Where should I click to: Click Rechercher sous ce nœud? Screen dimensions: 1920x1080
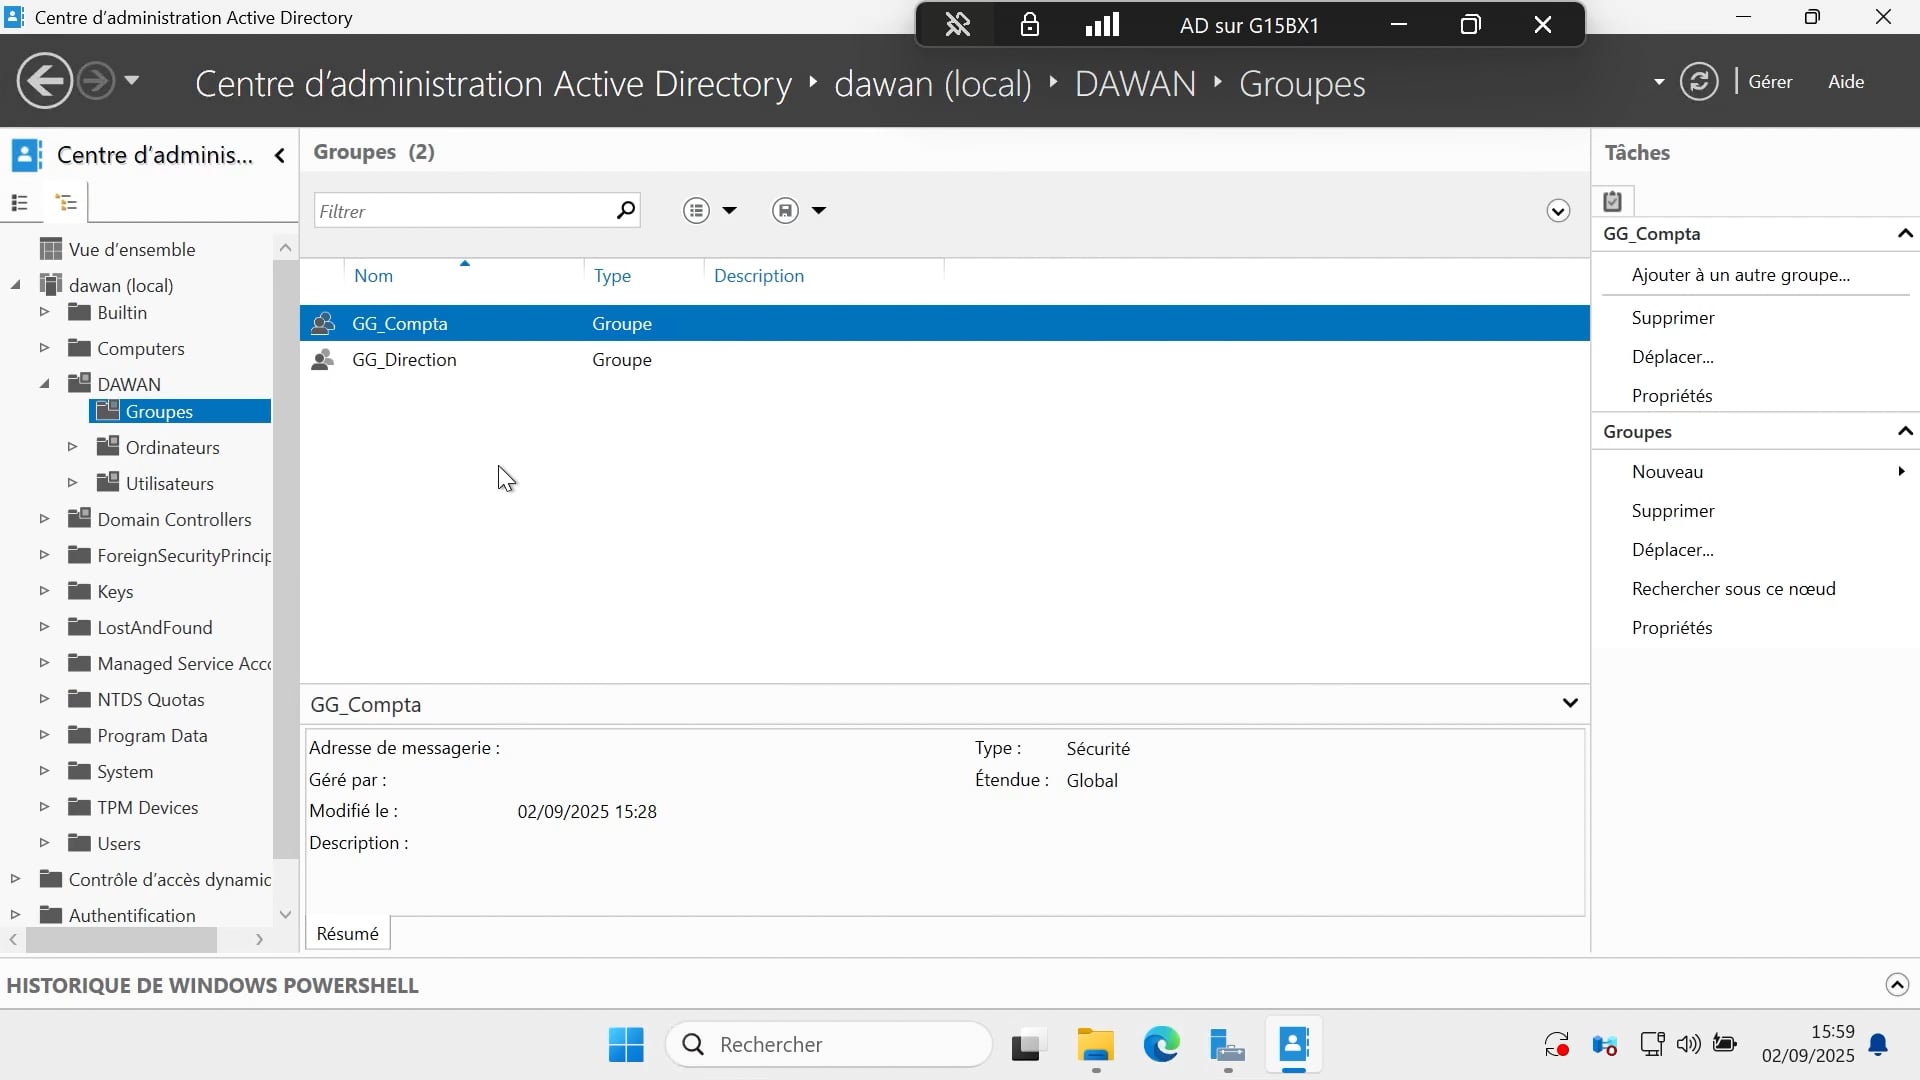point(1733,589)
